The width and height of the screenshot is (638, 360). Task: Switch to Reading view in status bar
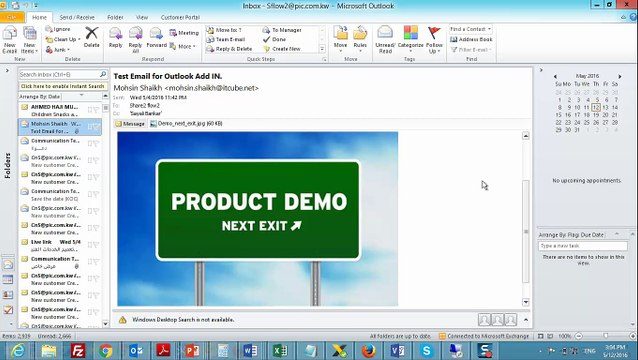pyautogui.click(x=550, y=336)
